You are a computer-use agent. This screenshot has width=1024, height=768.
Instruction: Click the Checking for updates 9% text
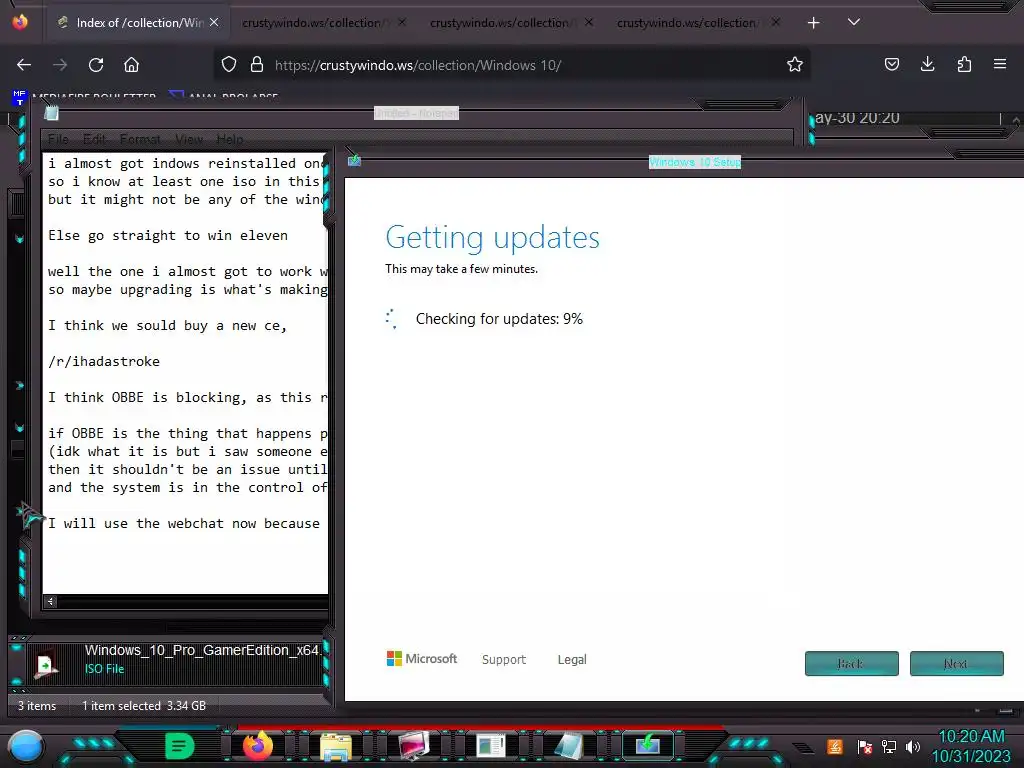pos(499,319)
